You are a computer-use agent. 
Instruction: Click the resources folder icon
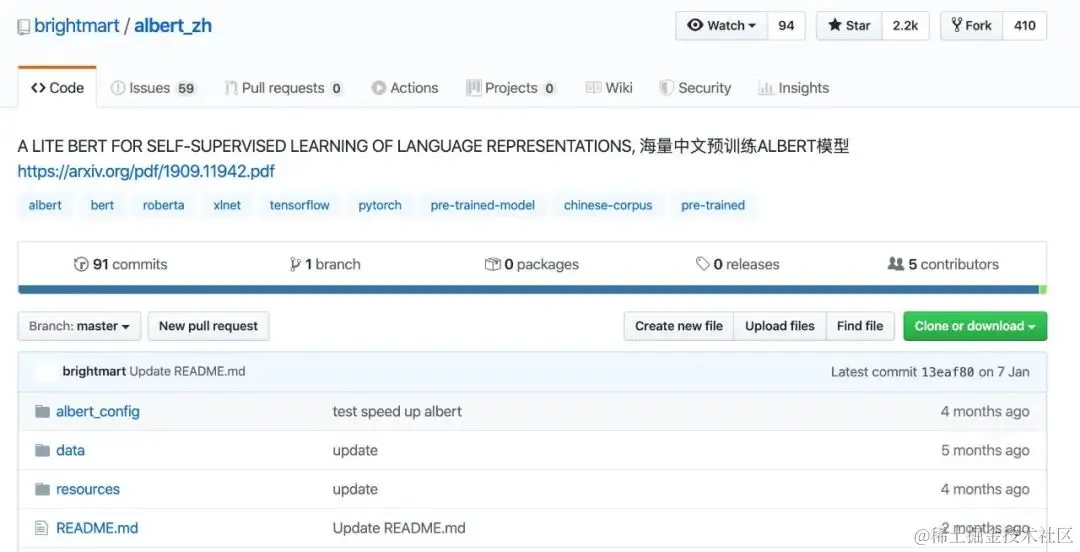pos(43,489)
